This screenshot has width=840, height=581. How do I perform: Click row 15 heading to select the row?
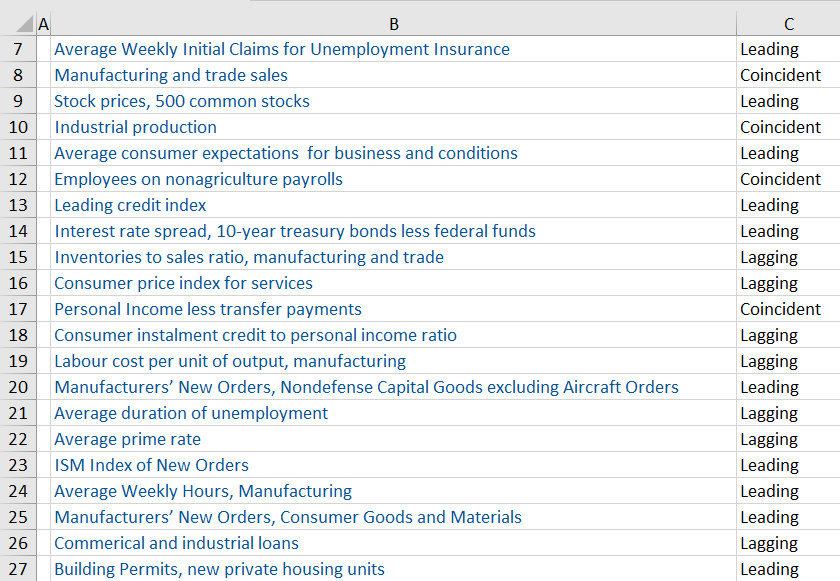(x=19, y=257)
